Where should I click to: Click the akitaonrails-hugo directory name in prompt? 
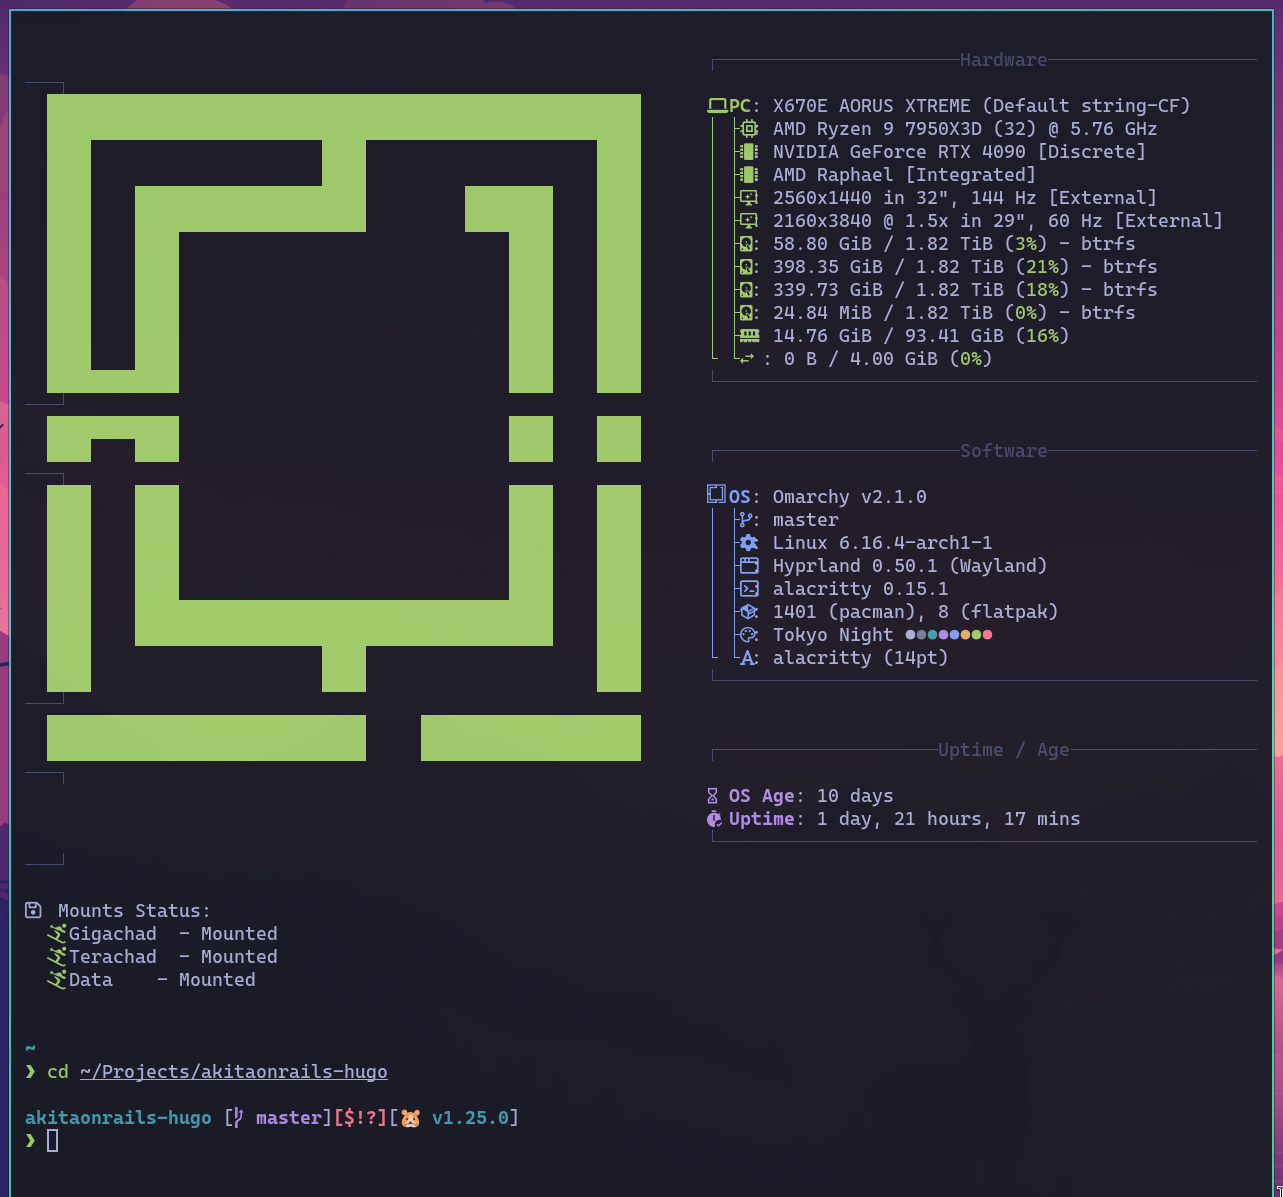click(x=118, y=1118)
